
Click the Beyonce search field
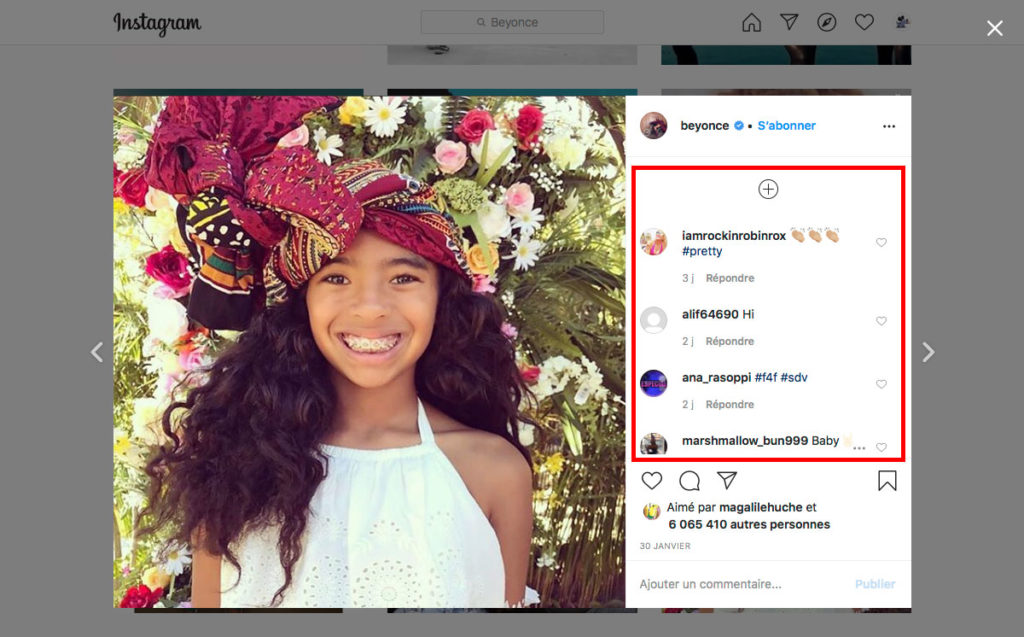(512, 22)
